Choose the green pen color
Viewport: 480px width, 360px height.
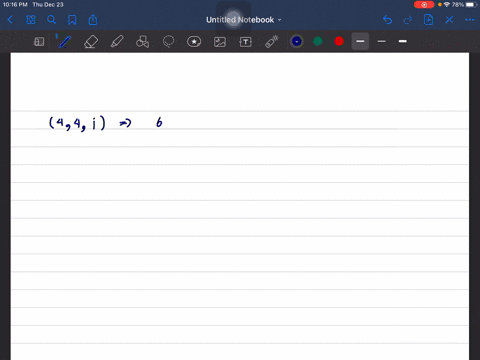click(x=318, y=41)
